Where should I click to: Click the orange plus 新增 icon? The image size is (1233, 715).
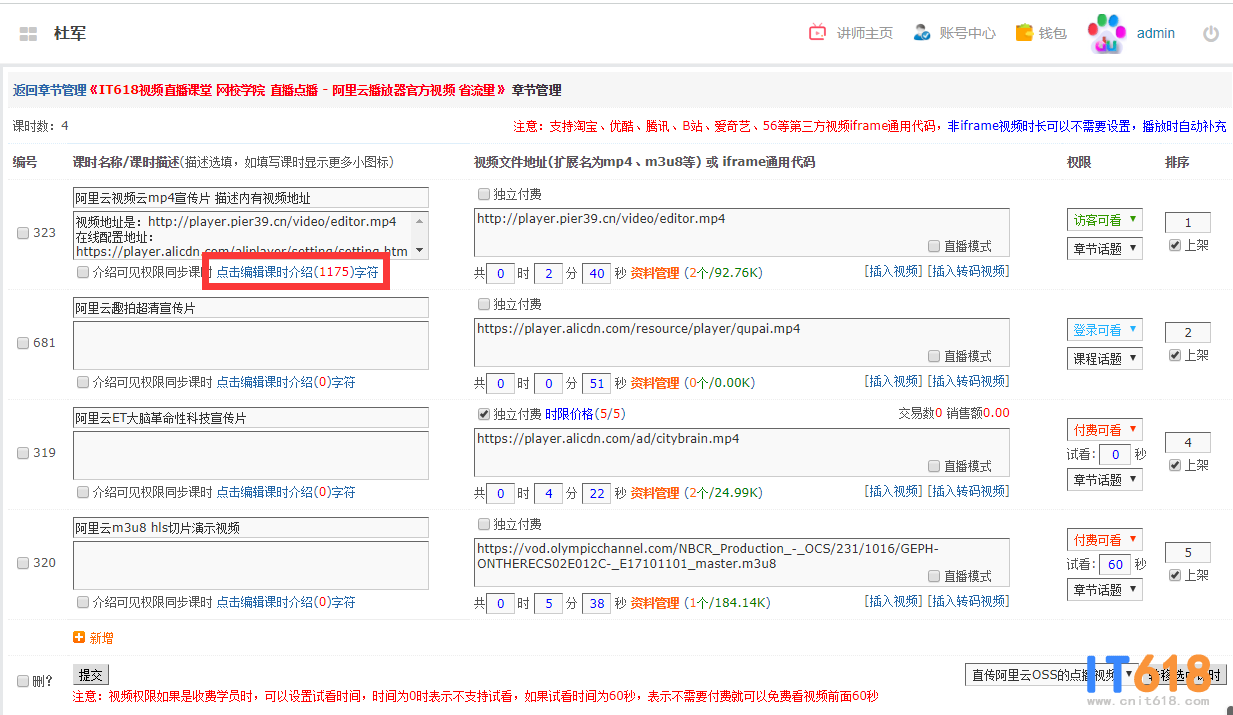(79, 637)
